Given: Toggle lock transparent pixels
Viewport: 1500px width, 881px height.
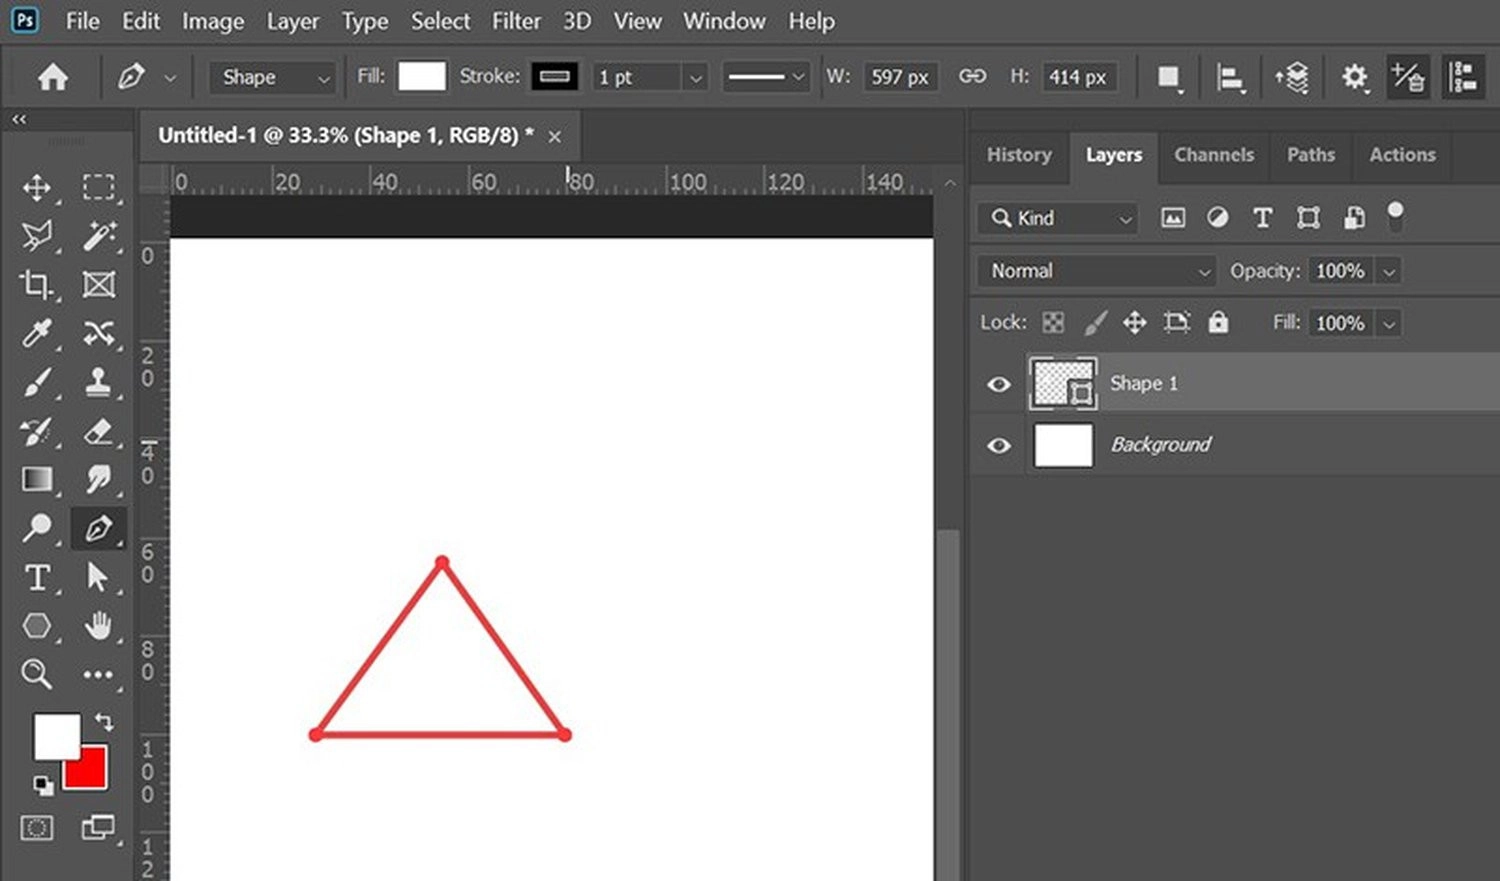Looking at the screenshot, I should coord(1053,322).
